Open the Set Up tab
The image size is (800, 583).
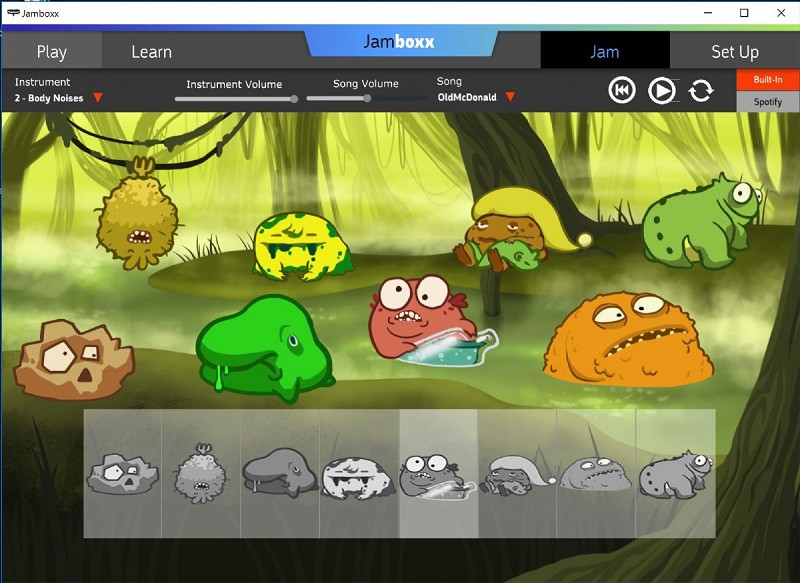coord(735,52)
